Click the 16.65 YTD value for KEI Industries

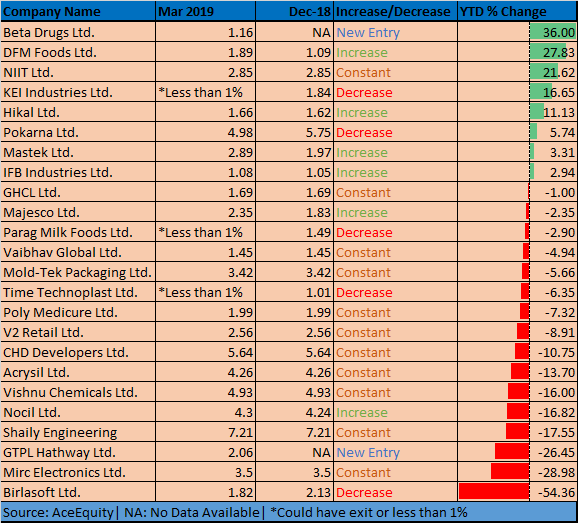[x=559, y=93]
